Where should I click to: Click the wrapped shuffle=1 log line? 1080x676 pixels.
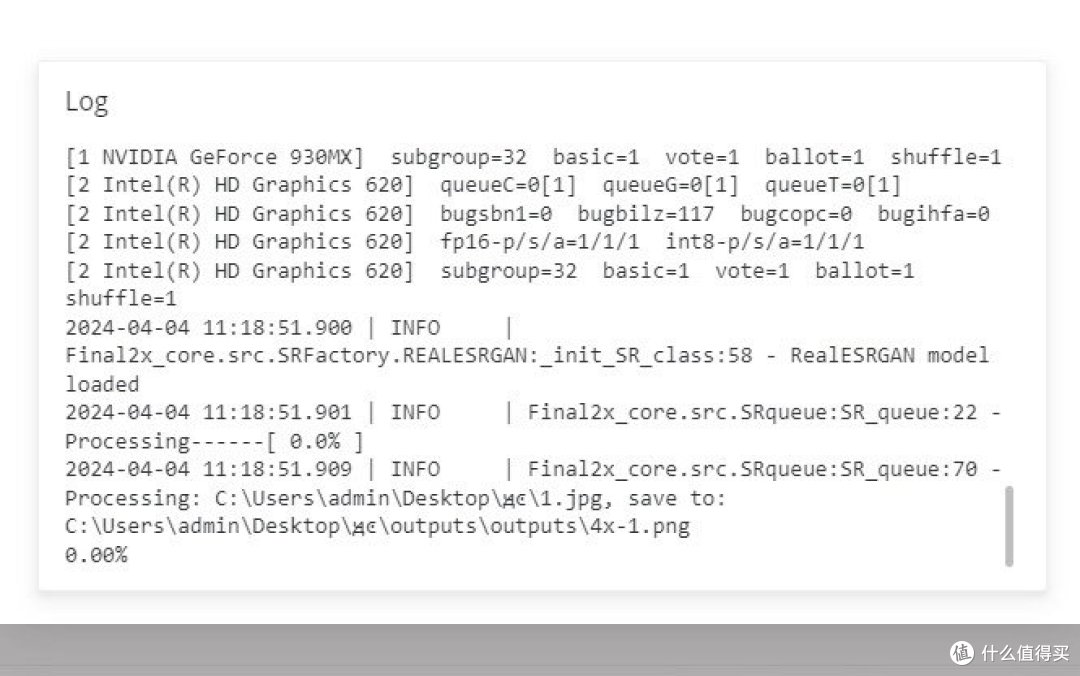pos(121,299)
